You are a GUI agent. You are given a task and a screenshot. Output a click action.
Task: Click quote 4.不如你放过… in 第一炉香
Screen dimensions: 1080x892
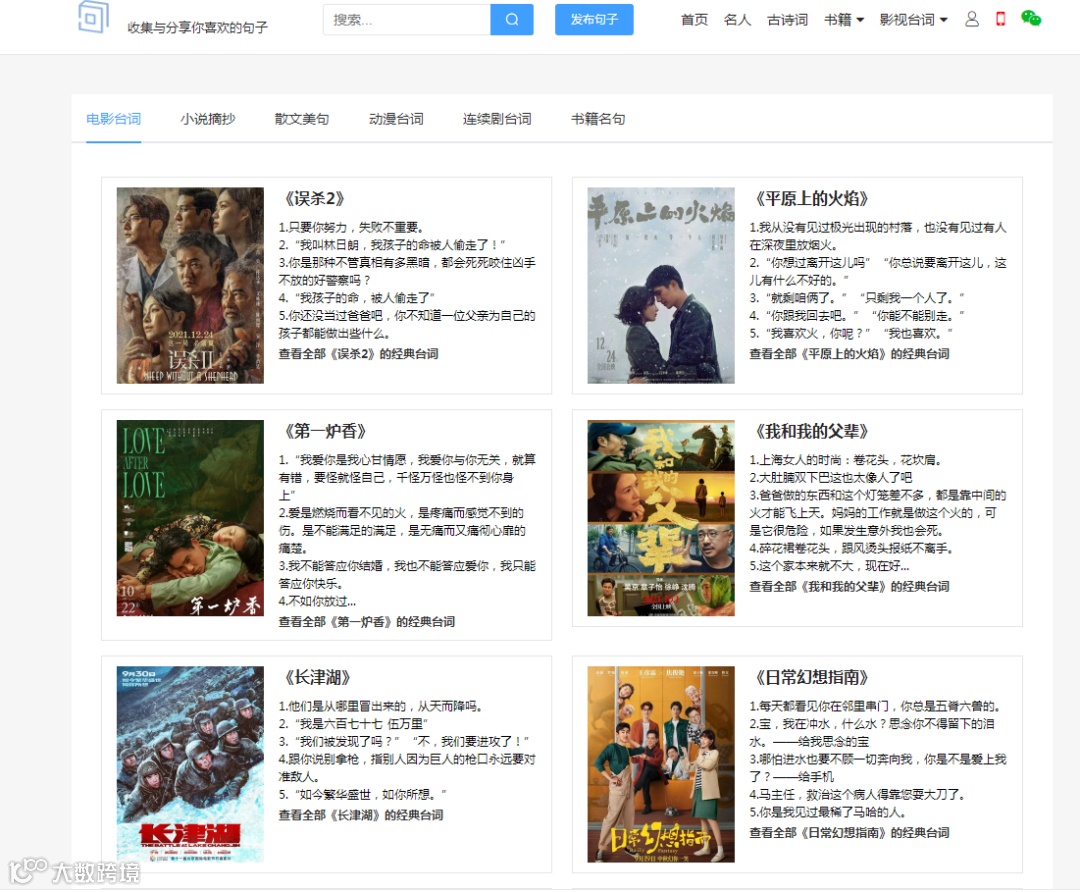tap(317, 601)
